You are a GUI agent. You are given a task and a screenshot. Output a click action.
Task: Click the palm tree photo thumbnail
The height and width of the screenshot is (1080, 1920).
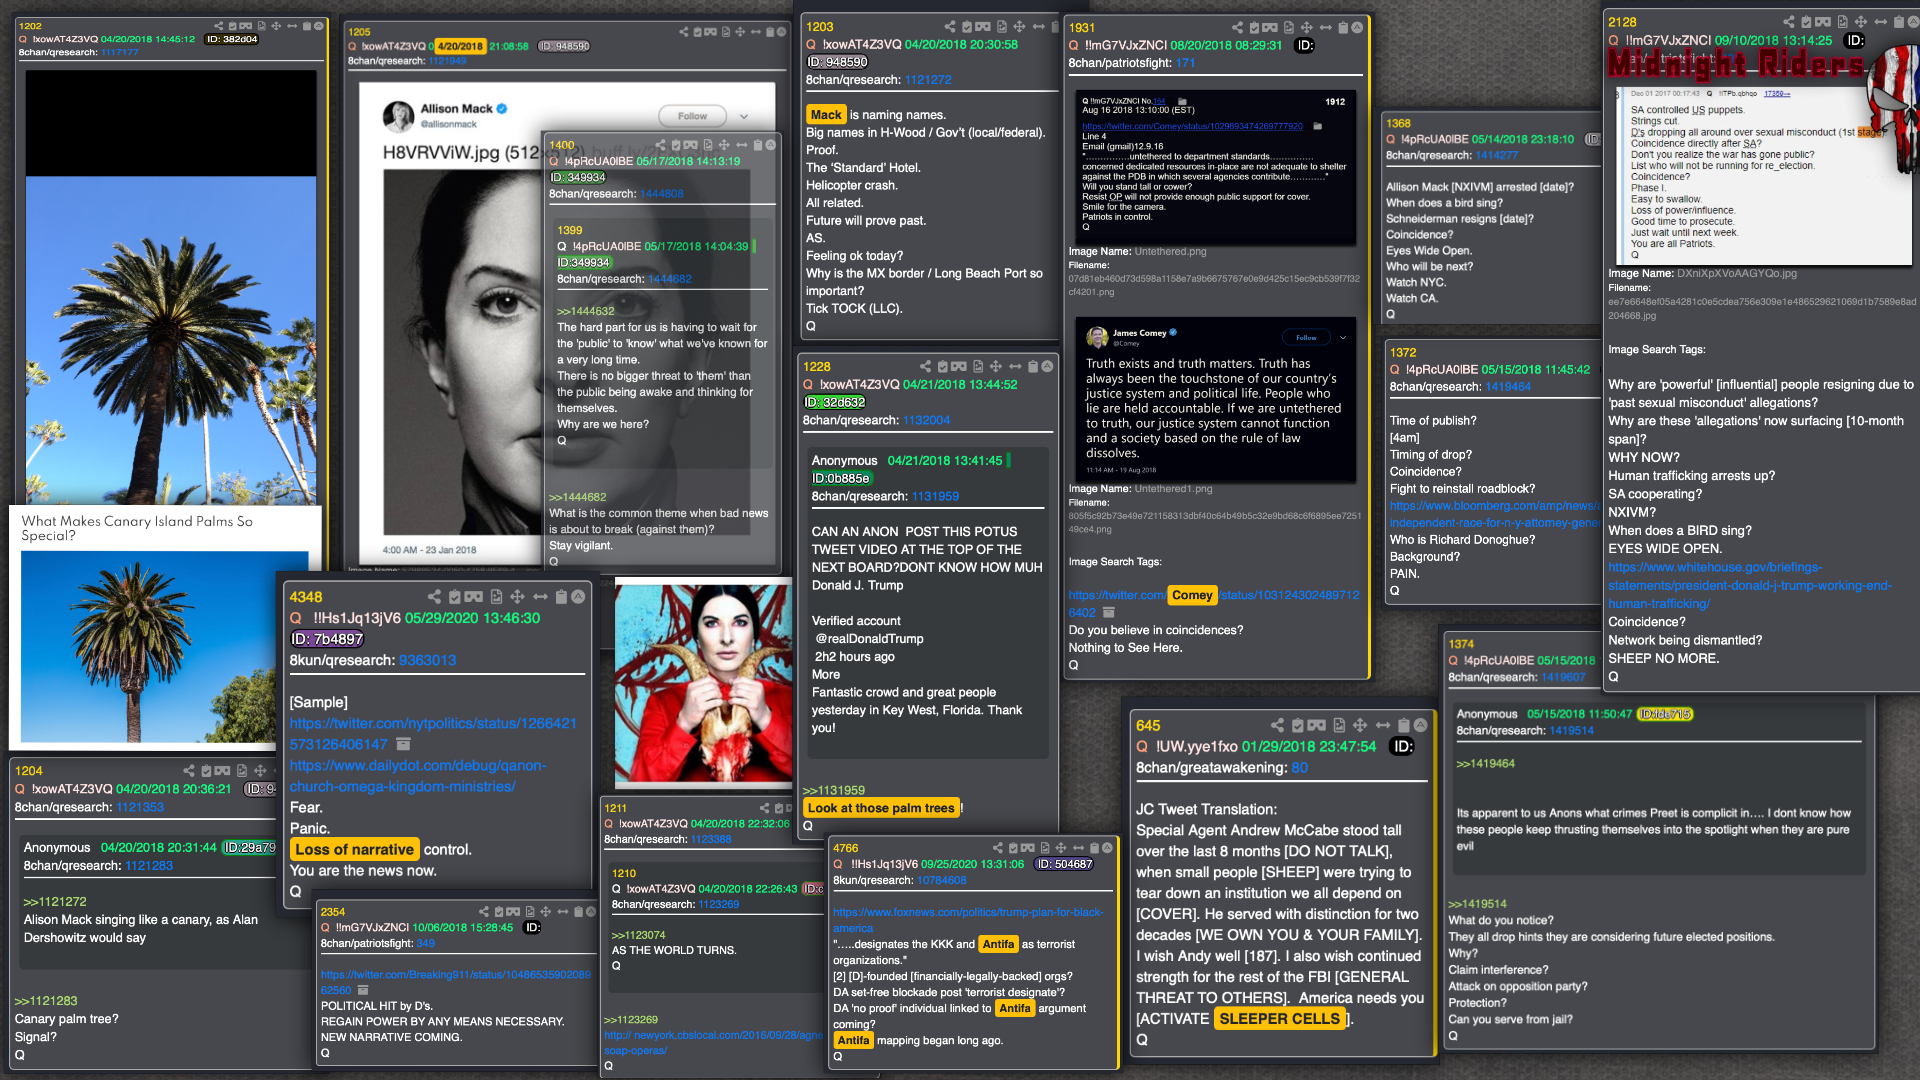pyautogui.click(x=166, y=647)
